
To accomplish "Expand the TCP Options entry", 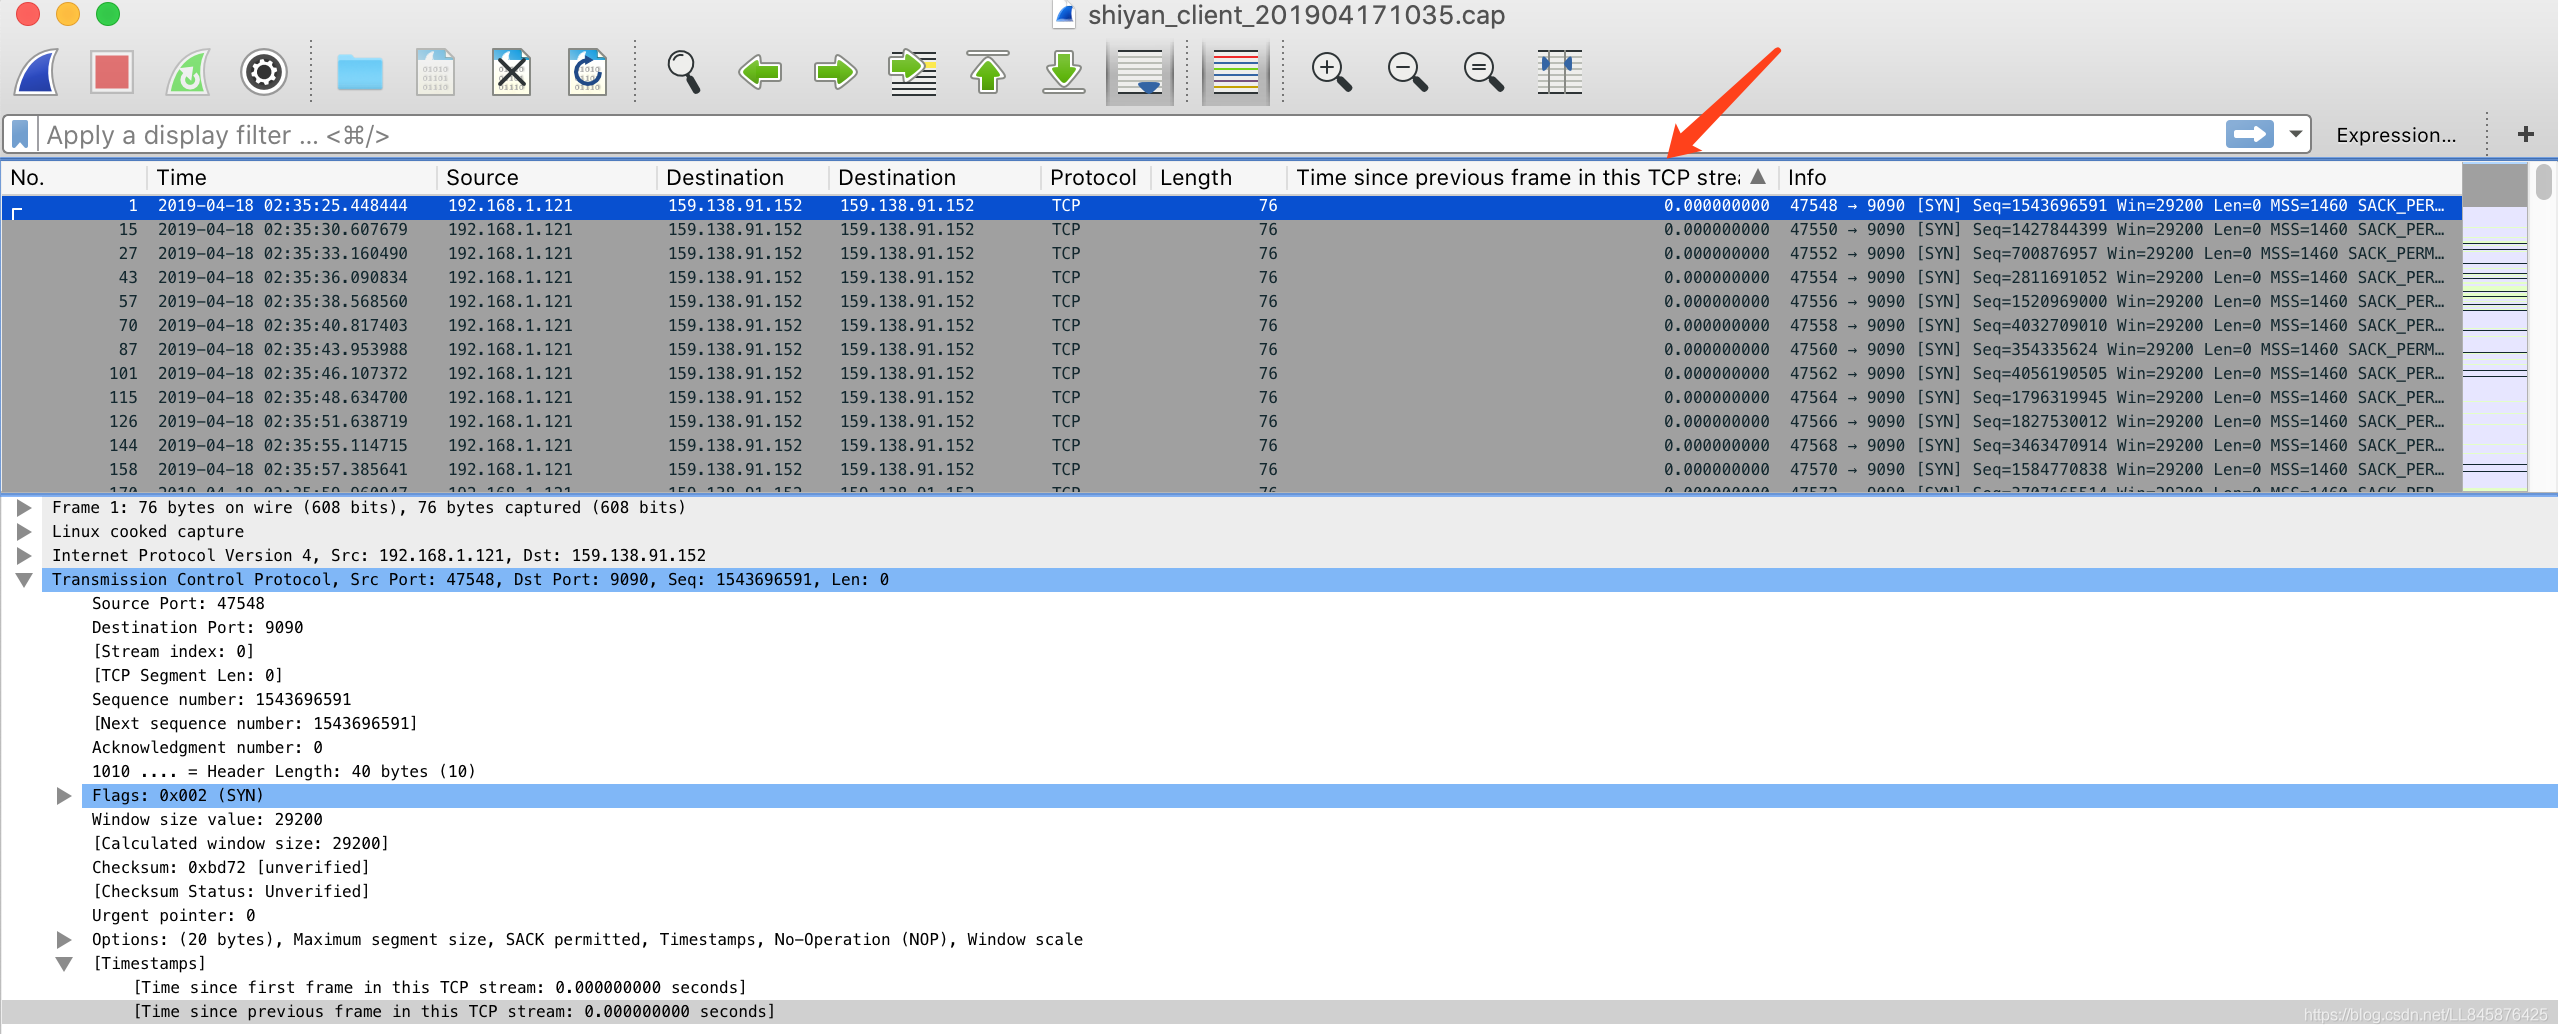I will (x=64, y=940).
